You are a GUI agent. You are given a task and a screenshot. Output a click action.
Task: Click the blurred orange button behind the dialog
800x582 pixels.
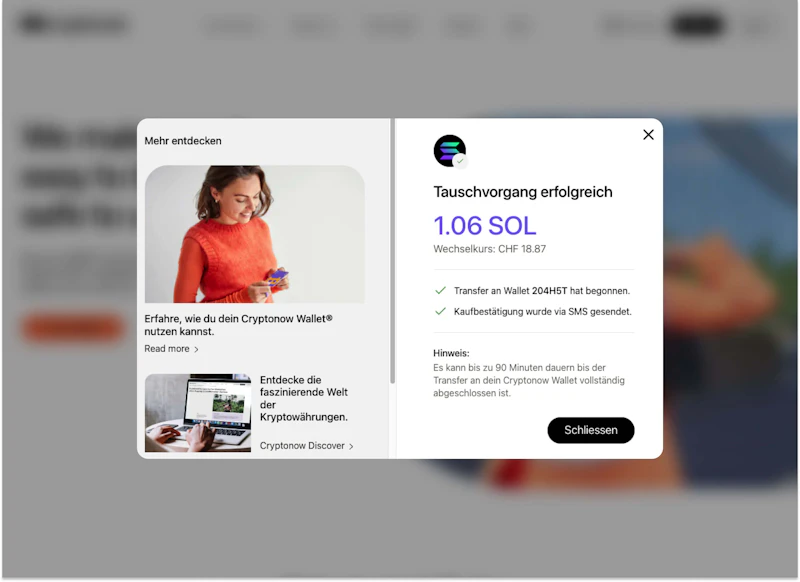pyautogui.click(x=73, y=328)
